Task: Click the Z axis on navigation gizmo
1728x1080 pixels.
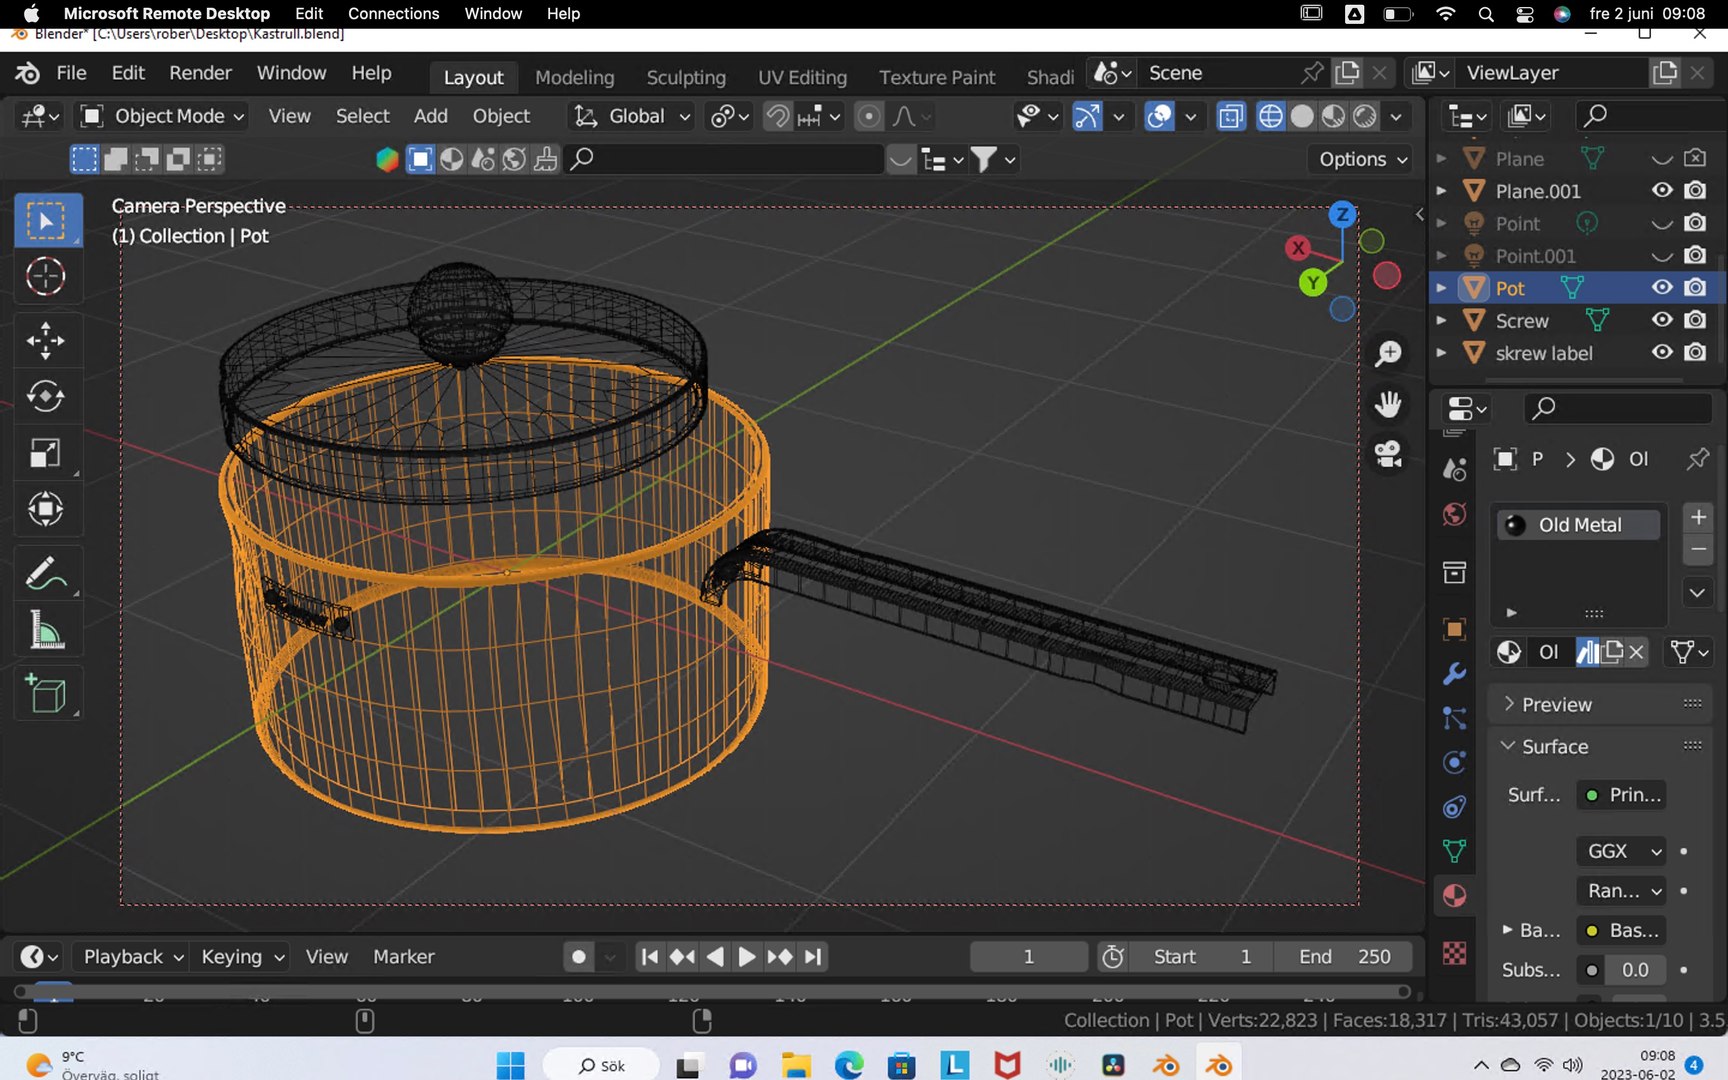Action: pos(1342,214)
